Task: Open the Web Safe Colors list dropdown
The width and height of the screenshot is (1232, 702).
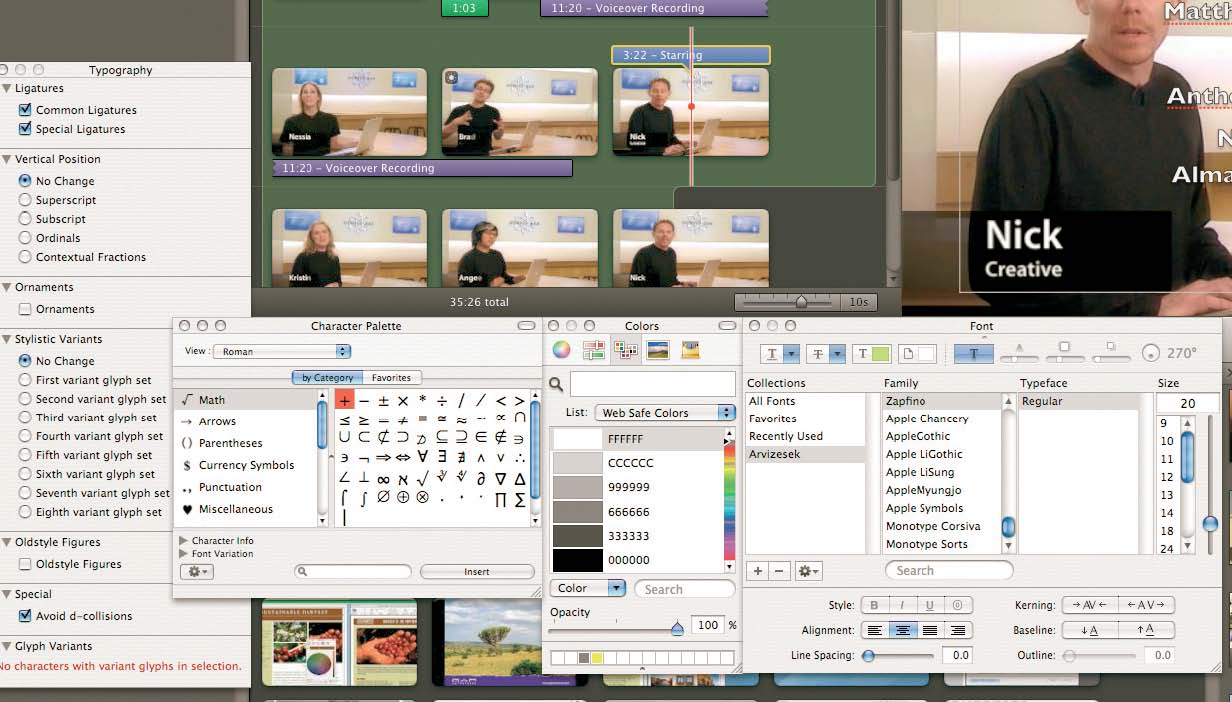Action: (x=665, y=413)
